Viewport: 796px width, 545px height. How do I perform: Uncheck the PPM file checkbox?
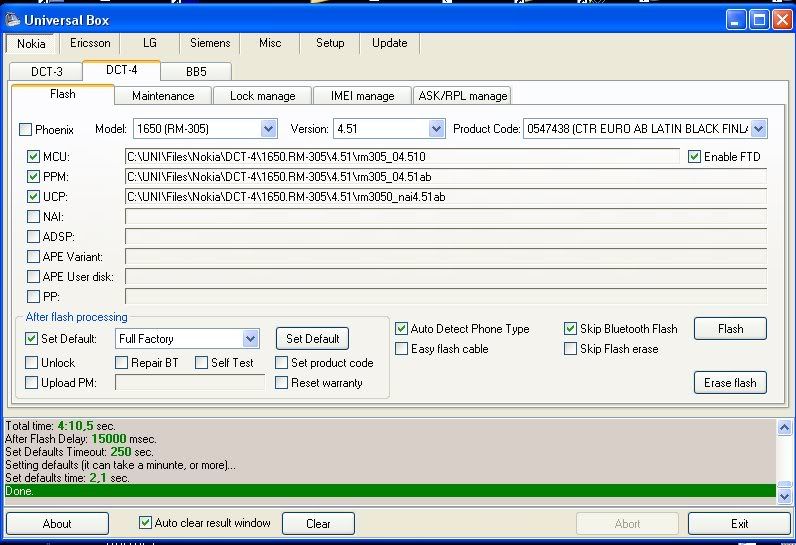tap(33, 177)
